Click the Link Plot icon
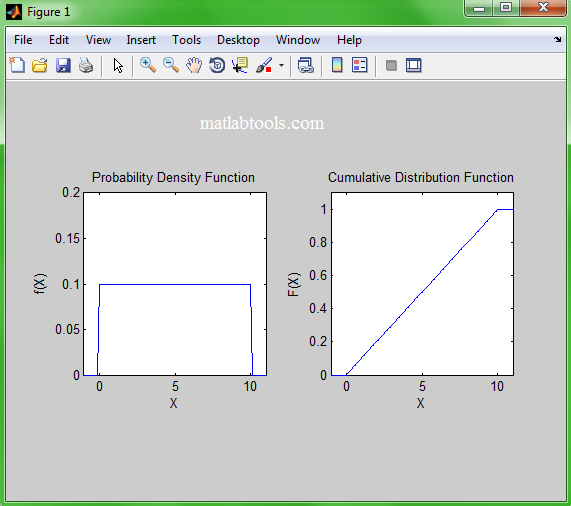Image resolution: width=571 pixels, height=506 pixels. [306, 66]
